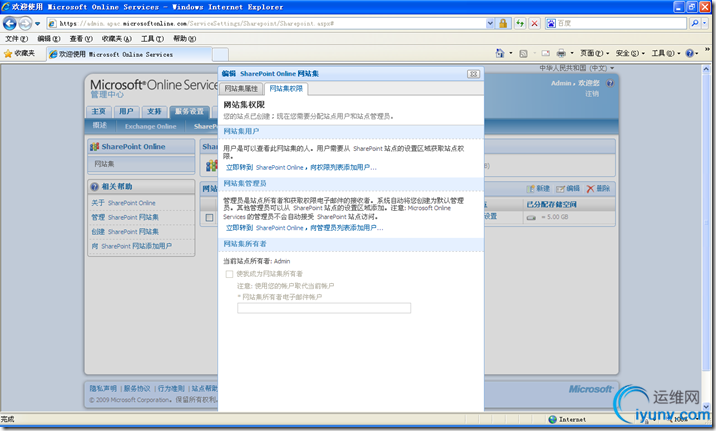The height and width of the screenshot is (431, 716).
Task: Open the 安全(S) command bar dropdown
Action: pyautogui.click(x=630, y=53)
